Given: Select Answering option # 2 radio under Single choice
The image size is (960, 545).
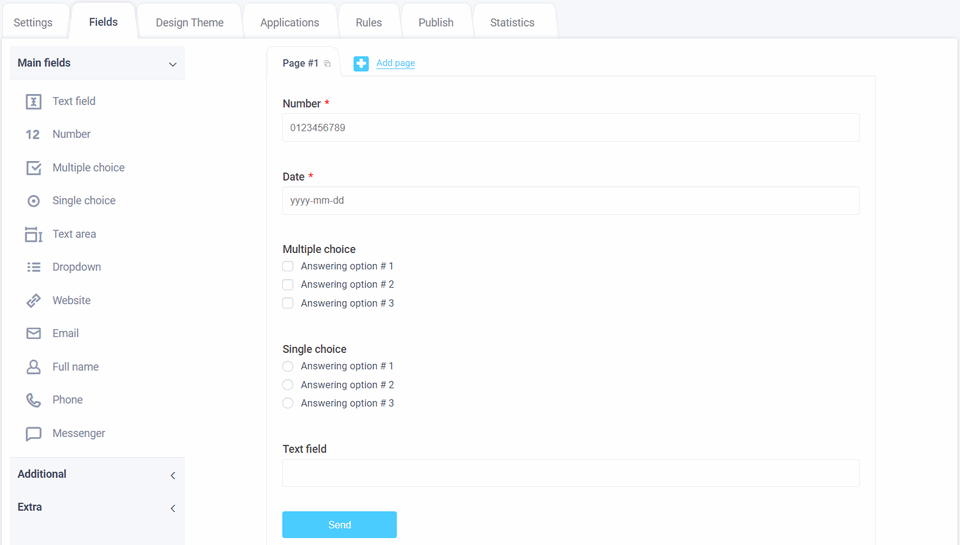Looking at the screenshot, I should (x=288, y=385).
